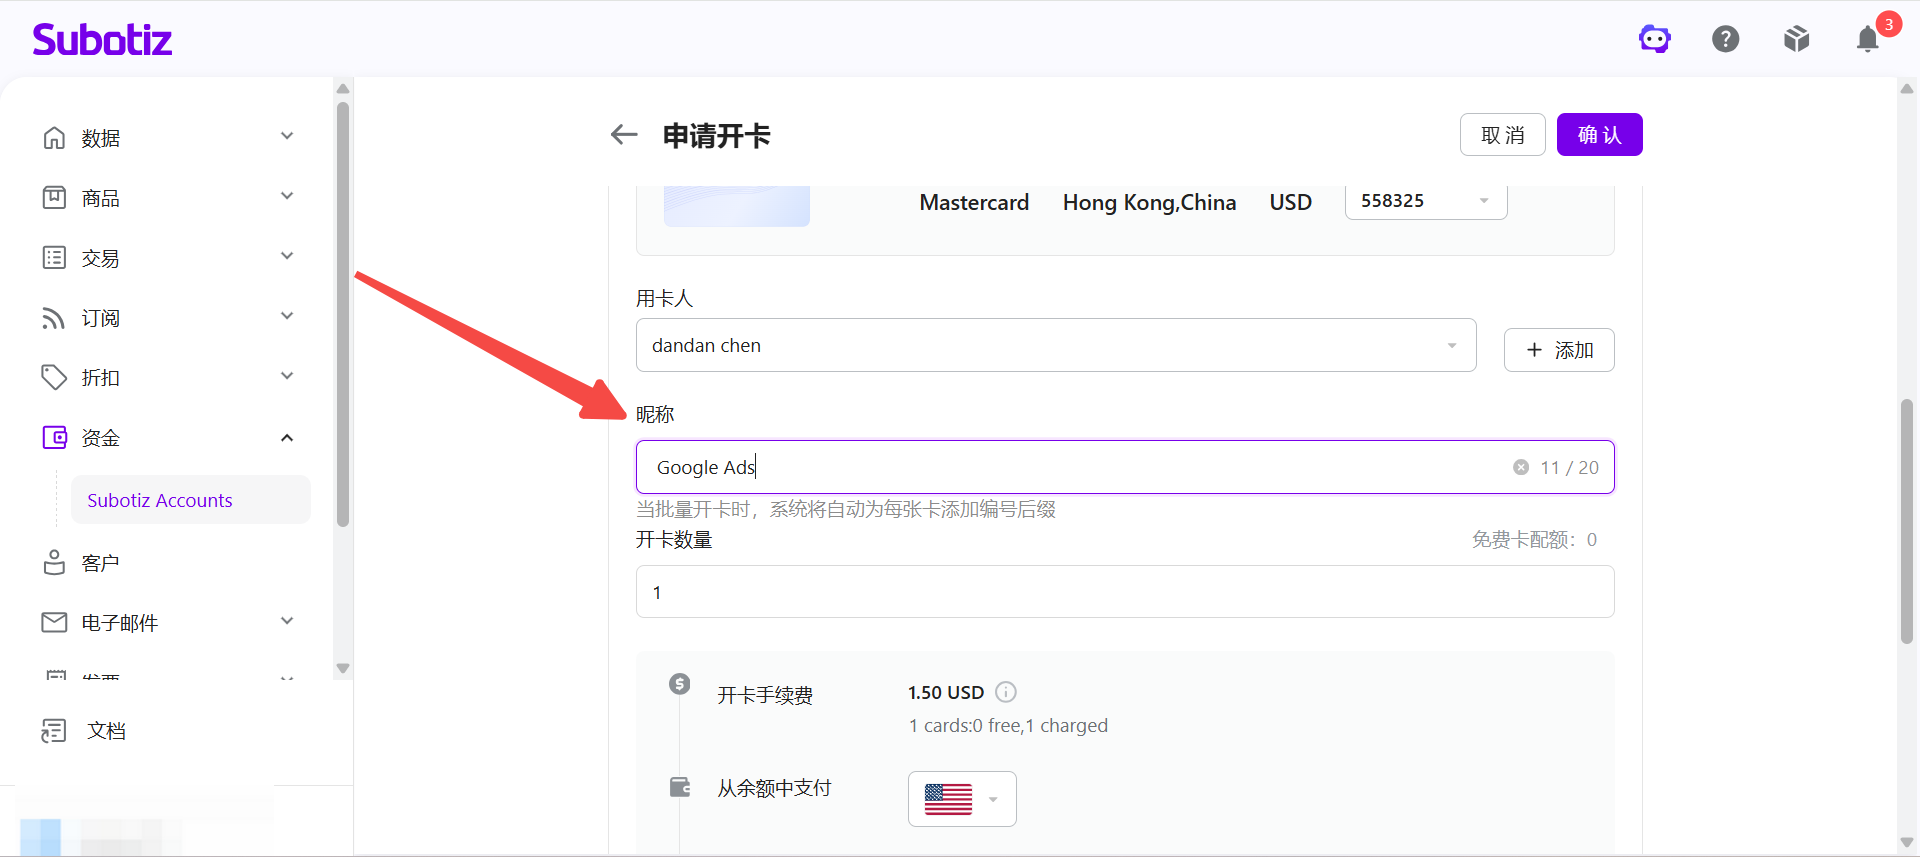Click the wallet icon beside 资金
The image size is (1920, 857).
click(54, 437)
